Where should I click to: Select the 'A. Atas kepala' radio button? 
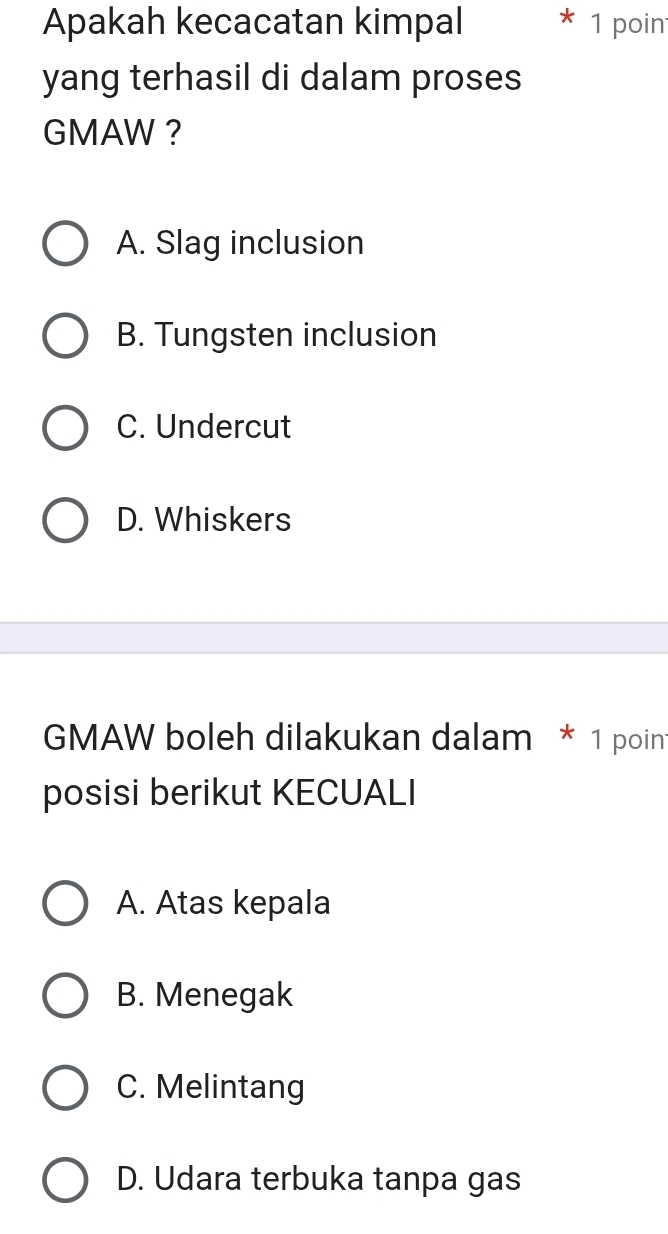[65, 903]
